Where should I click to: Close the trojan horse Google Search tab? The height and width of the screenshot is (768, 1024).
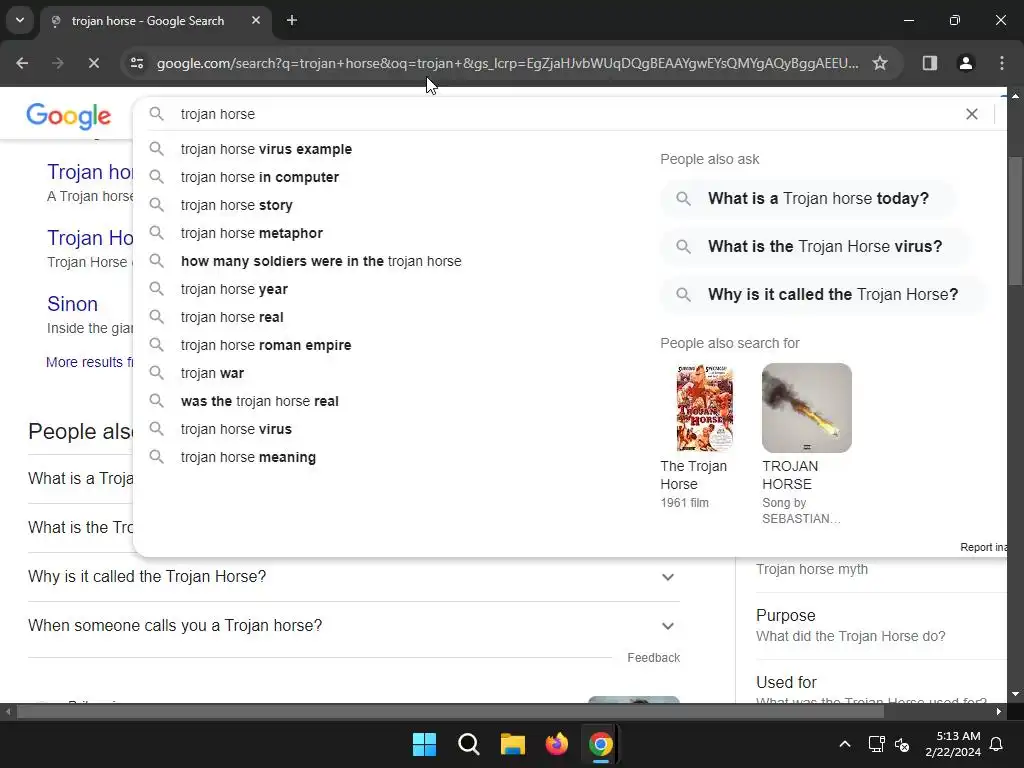click(256, 20)
